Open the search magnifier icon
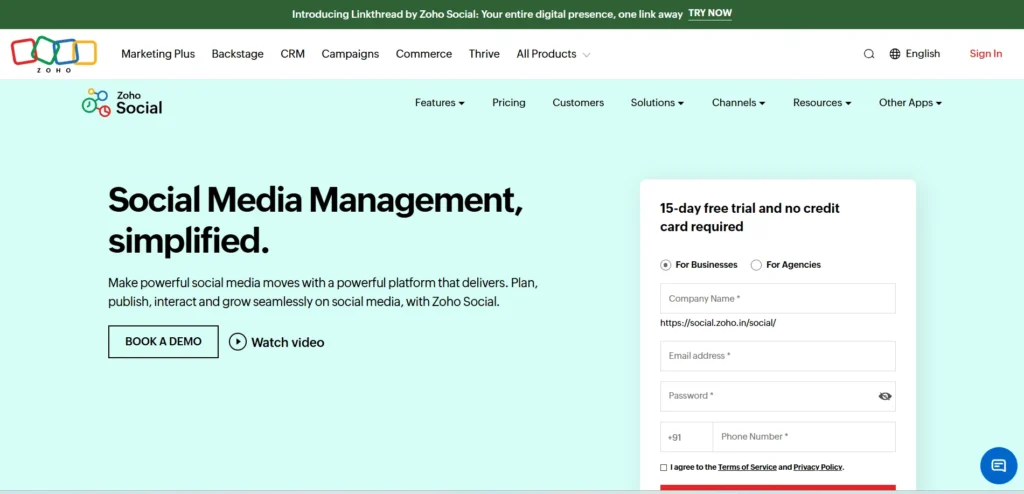1024x494 pixels. coord(869,54)
